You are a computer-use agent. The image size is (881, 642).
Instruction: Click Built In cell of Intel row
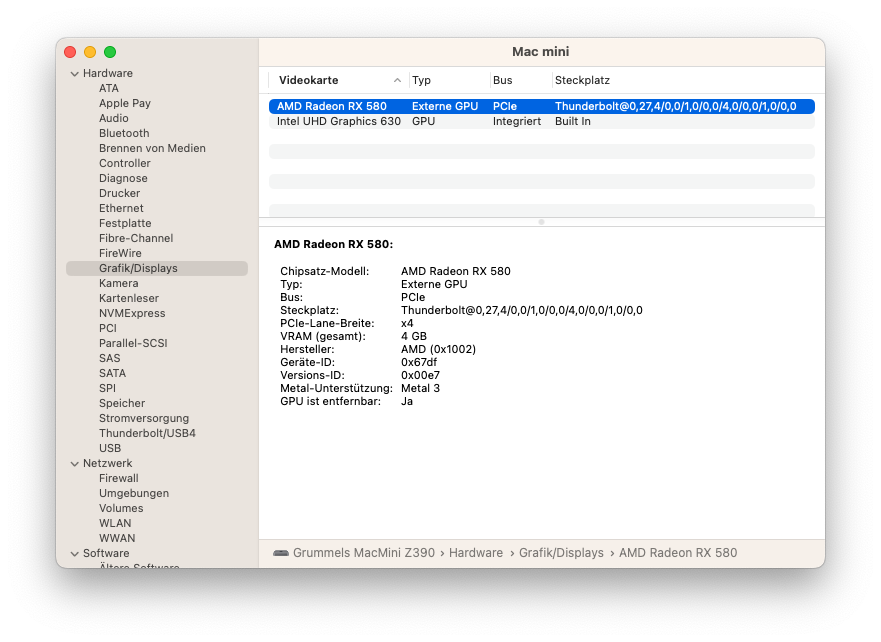pos(573,121)
